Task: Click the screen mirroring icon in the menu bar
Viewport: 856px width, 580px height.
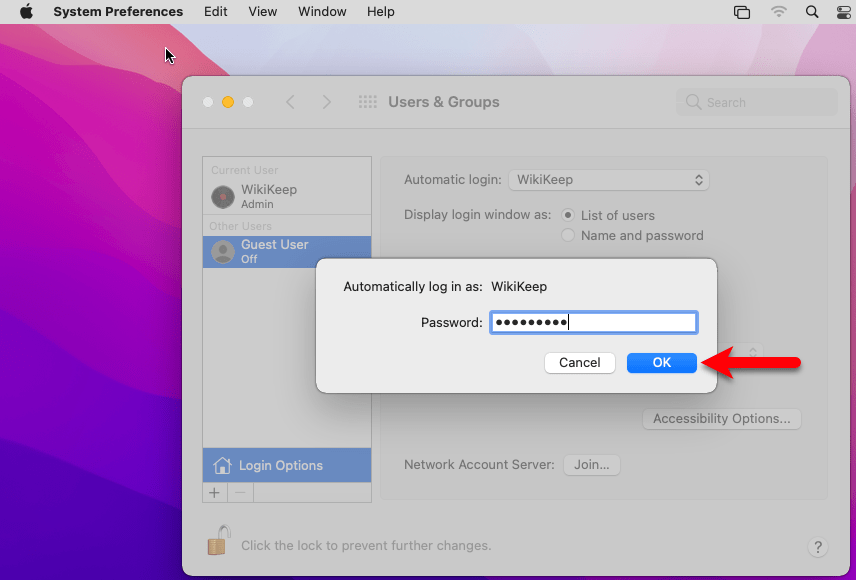Action: point(742,11)
